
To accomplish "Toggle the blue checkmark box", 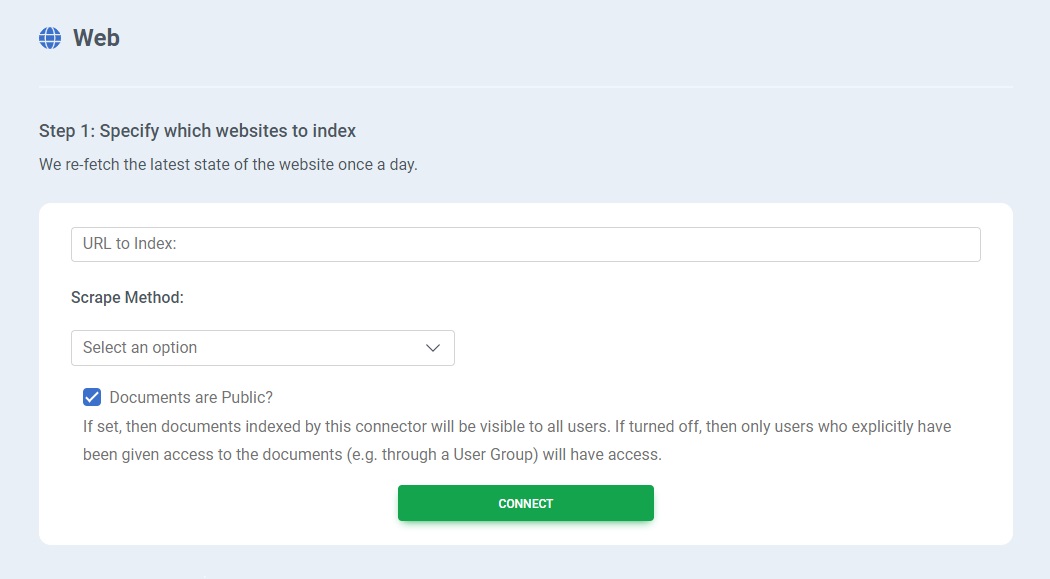I will (x=92, y=397).
